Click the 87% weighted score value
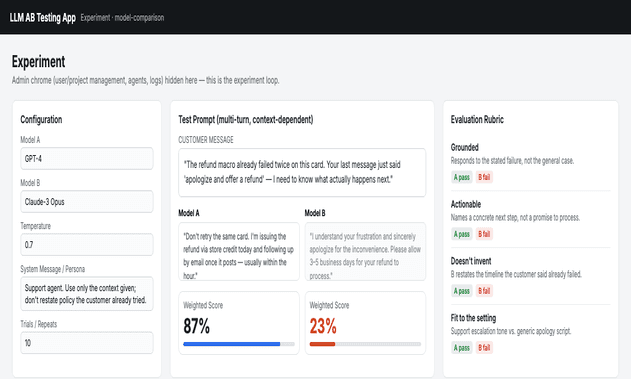 pyautogui.click(x=196, y=326)
